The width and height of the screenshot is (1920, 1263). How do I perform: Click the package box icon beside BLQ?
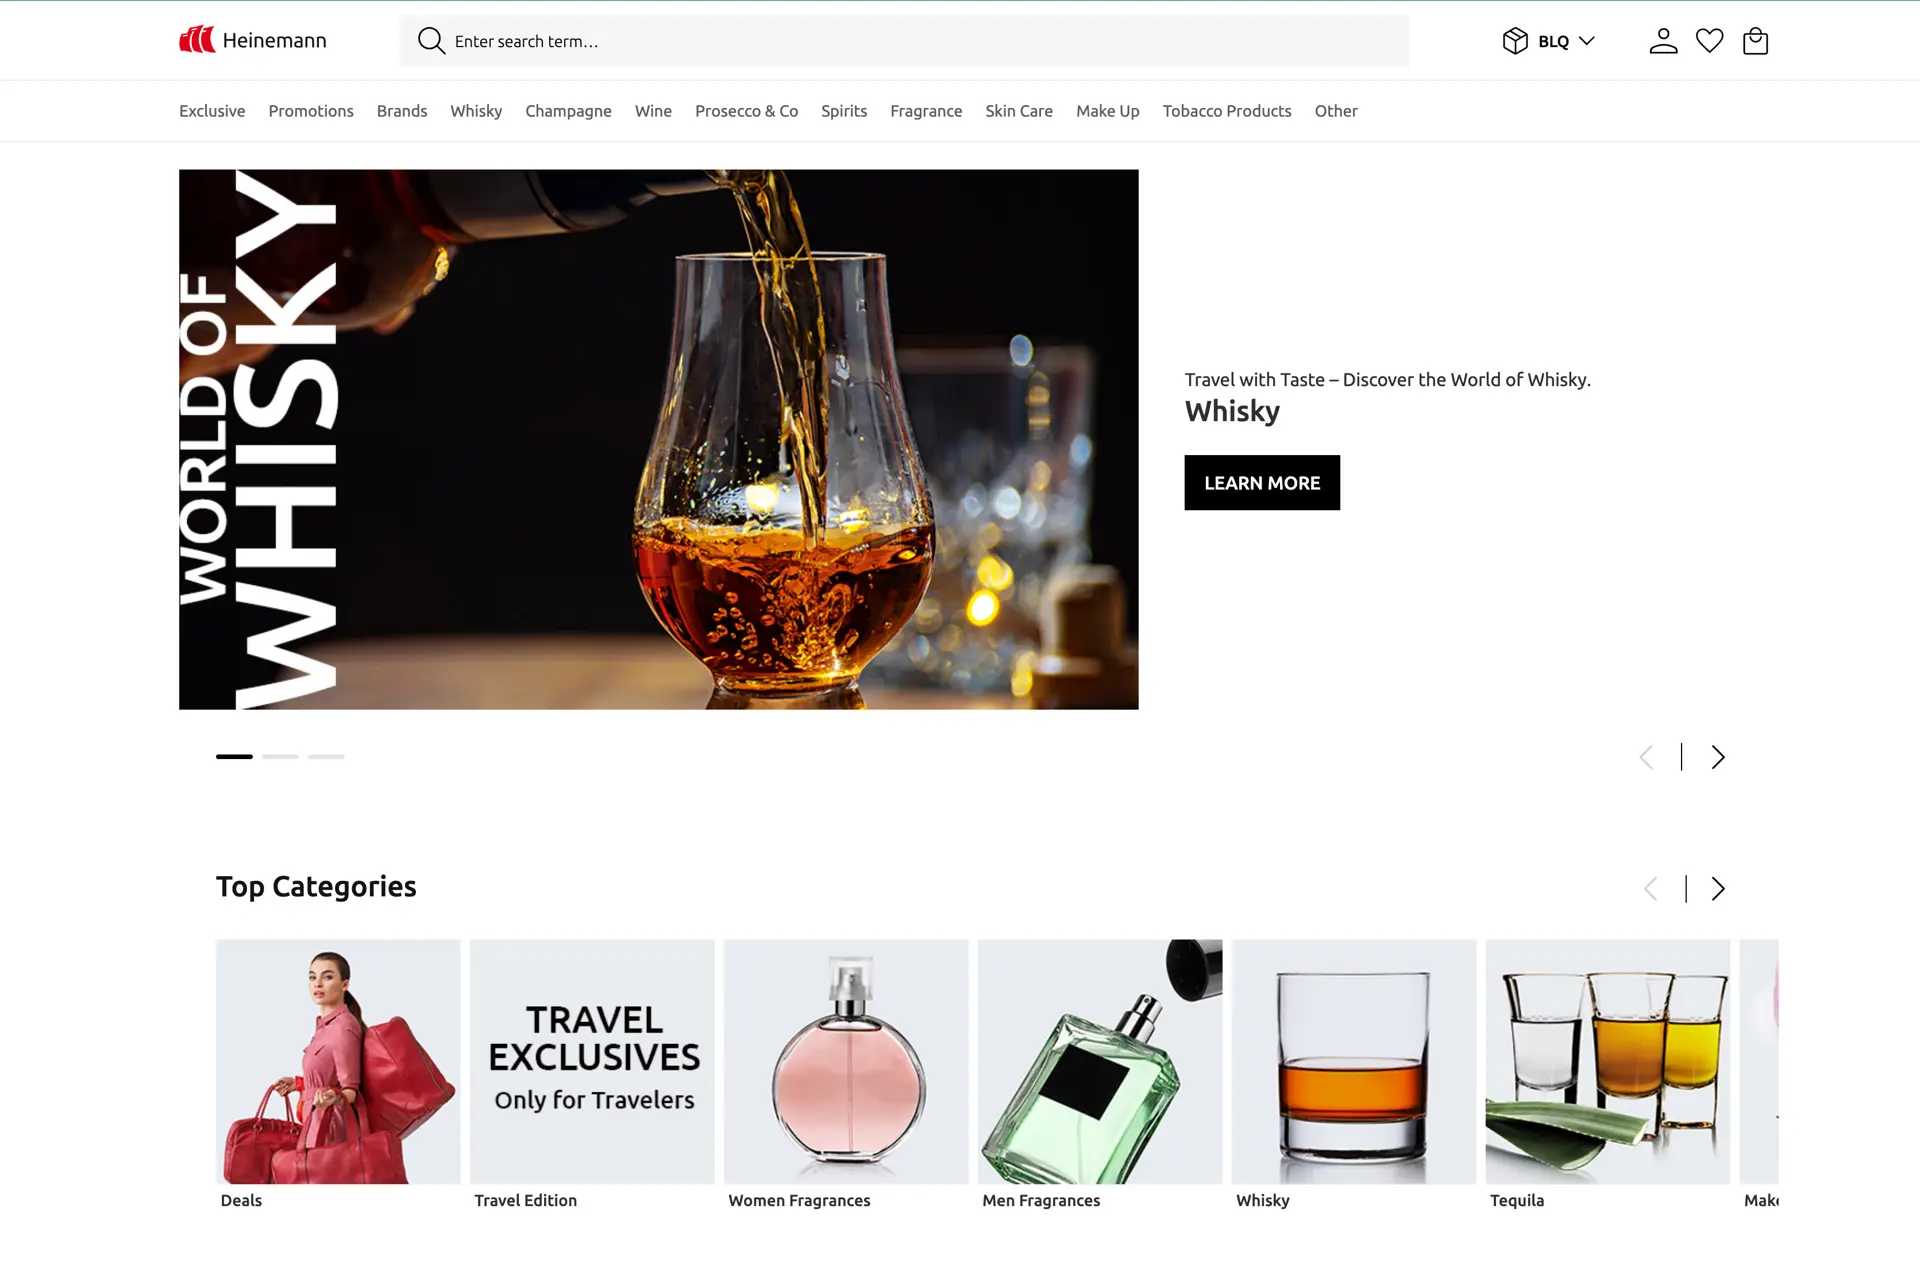[1515, 41]
